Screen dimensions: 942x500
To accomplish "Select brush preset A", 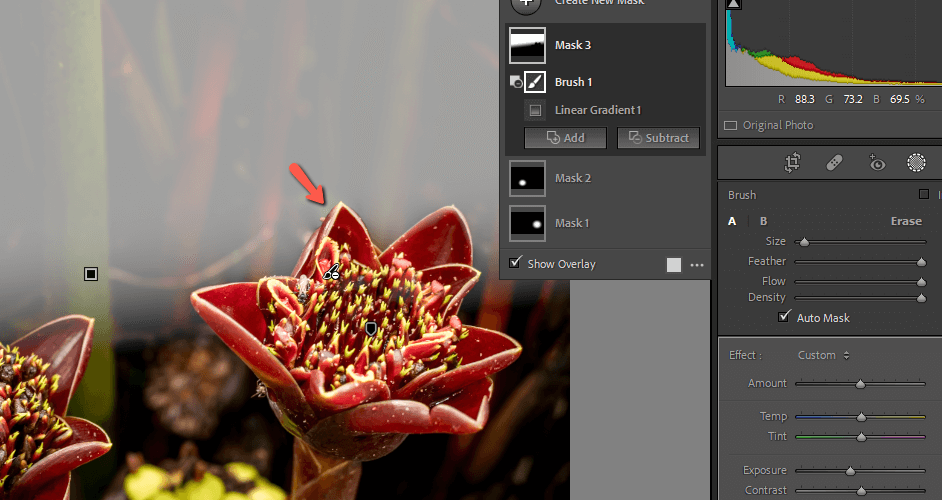I will pos(732,221).
